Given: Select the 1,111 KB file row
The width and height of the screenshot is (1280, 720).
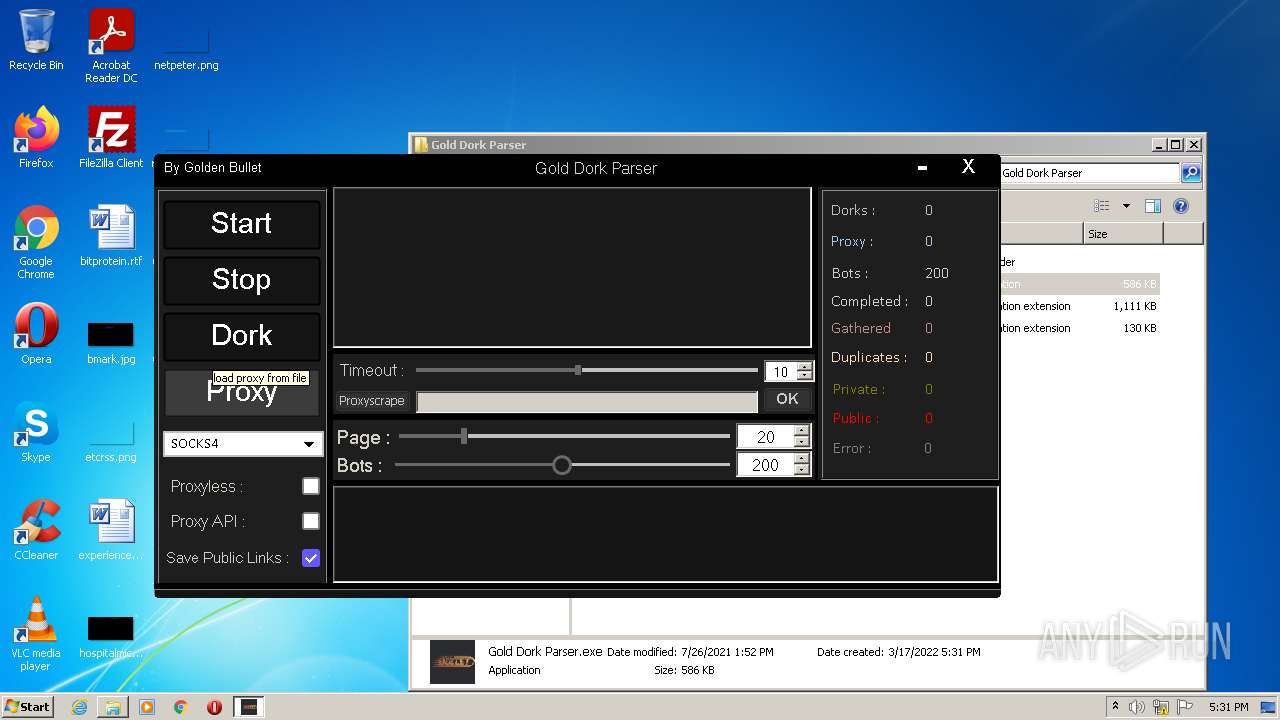Looking at the screenshot, I should click(1080, 306).
